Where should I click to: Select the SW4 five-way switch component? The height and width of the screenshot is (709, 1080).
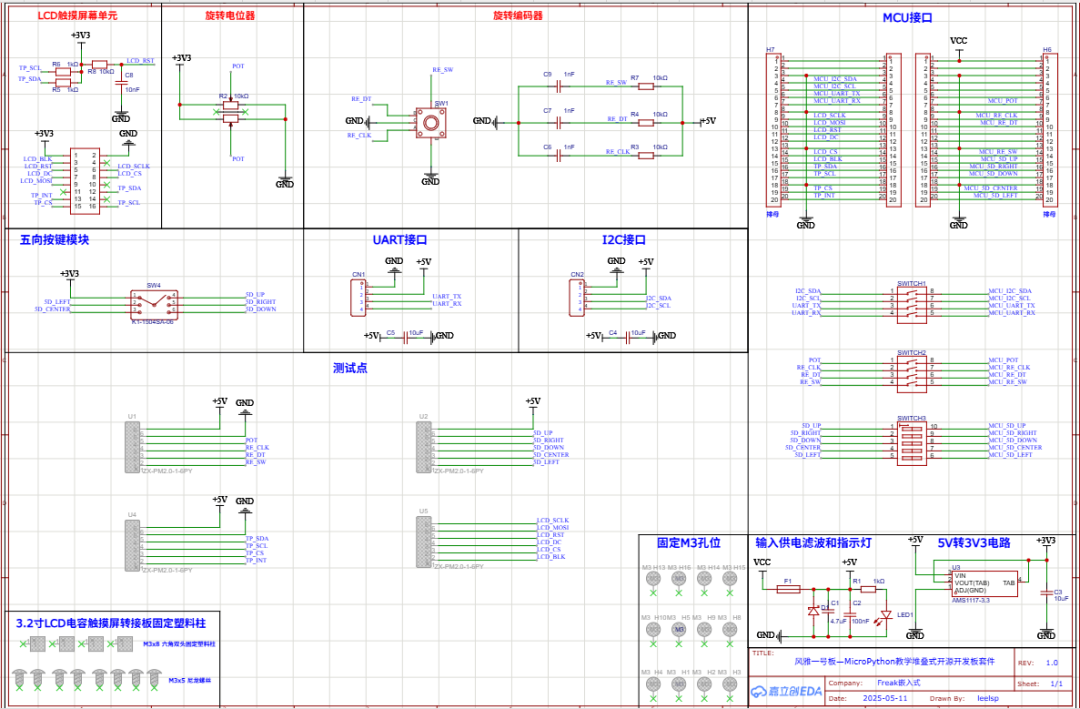click(x=155, y=301)
